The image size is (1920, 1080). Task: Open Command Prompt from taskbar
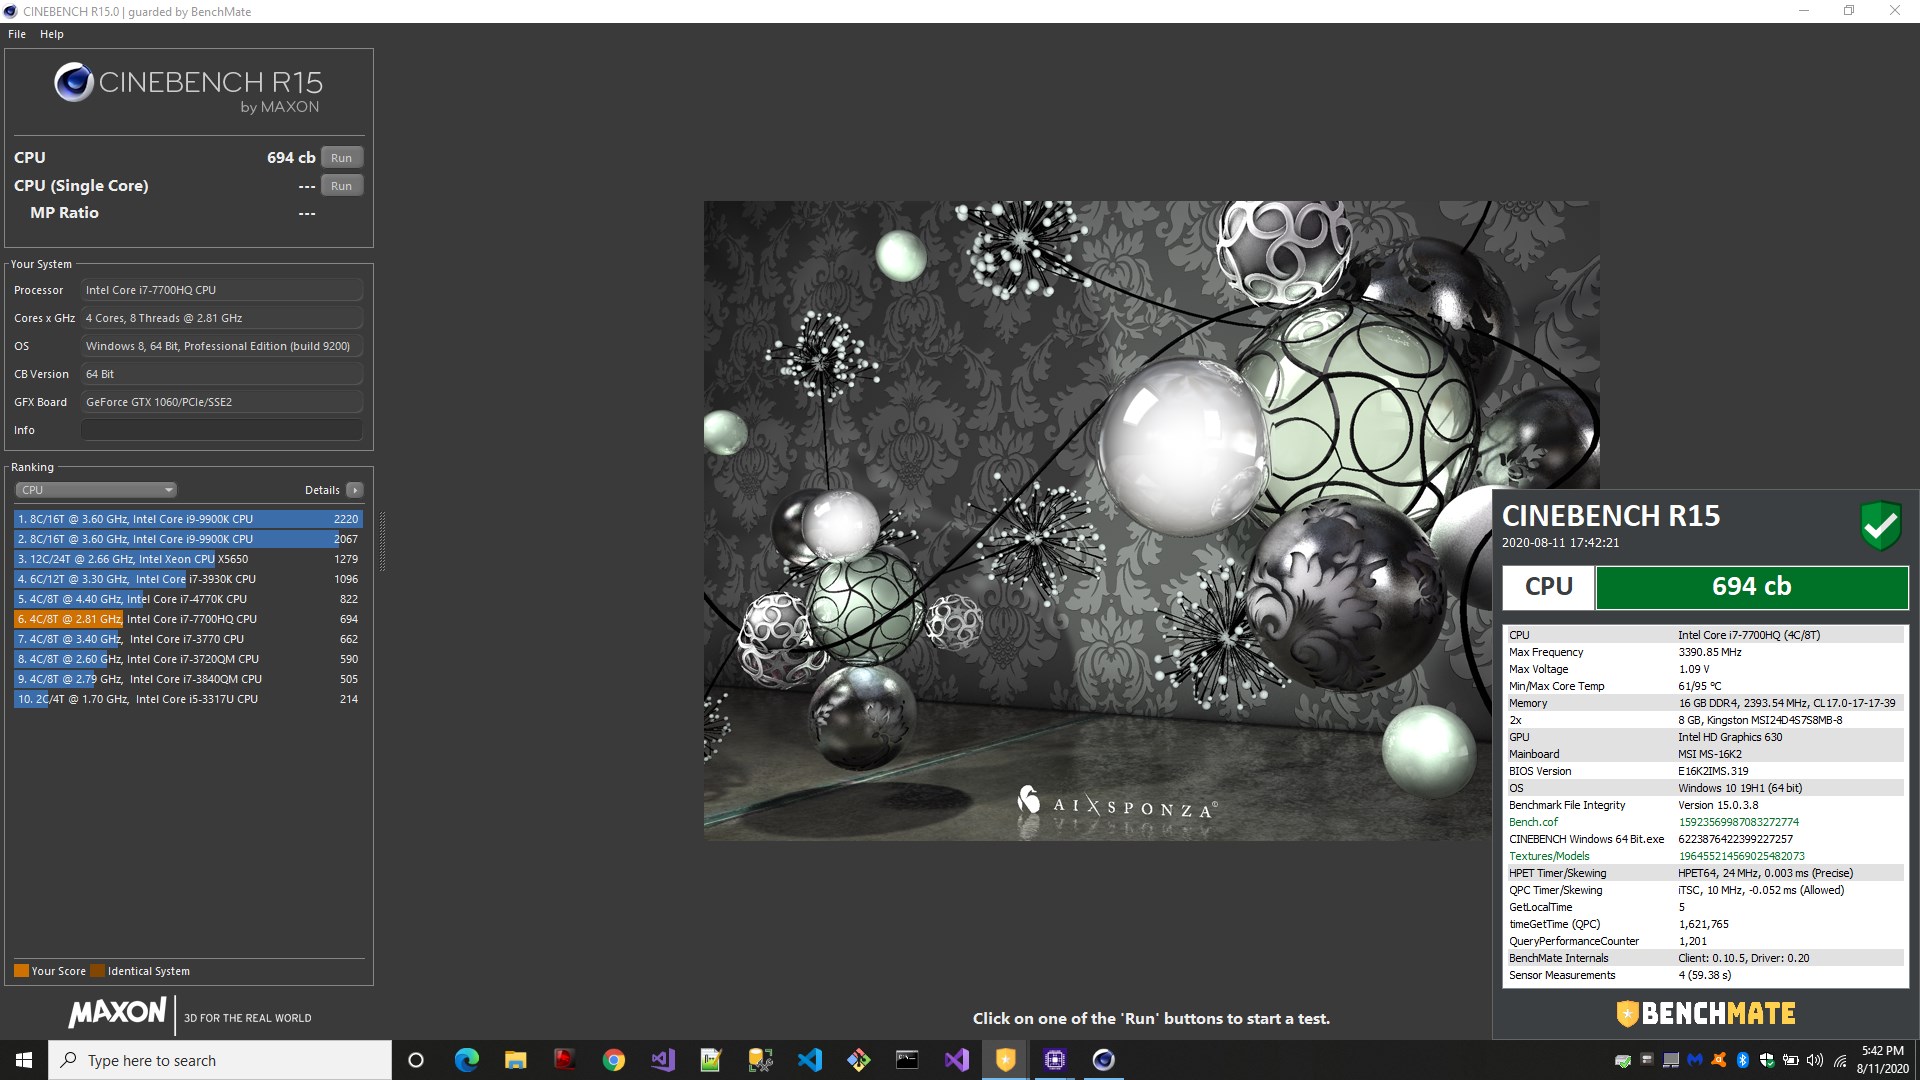click(907, 1060)
